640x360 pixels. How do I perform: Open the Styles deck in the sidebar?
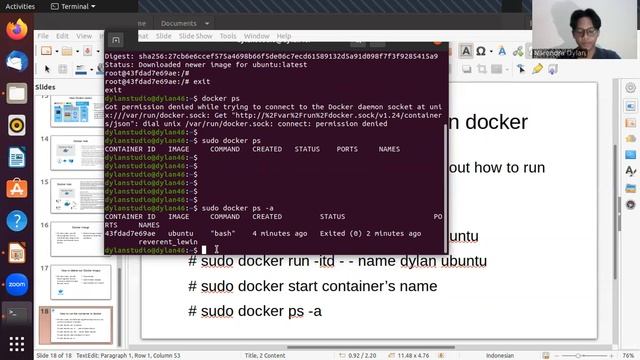pos(630,171)
